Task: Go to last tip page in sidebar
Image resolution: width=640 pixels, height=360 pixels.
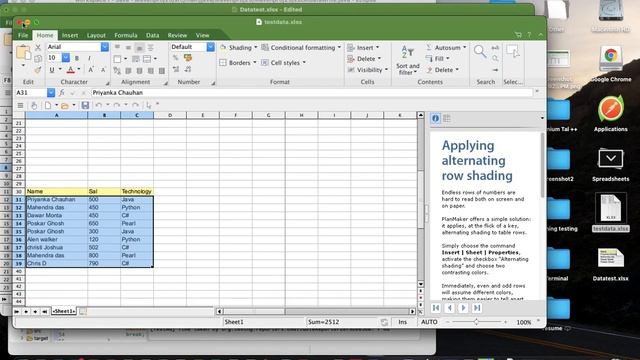Action: coord(477,308)
